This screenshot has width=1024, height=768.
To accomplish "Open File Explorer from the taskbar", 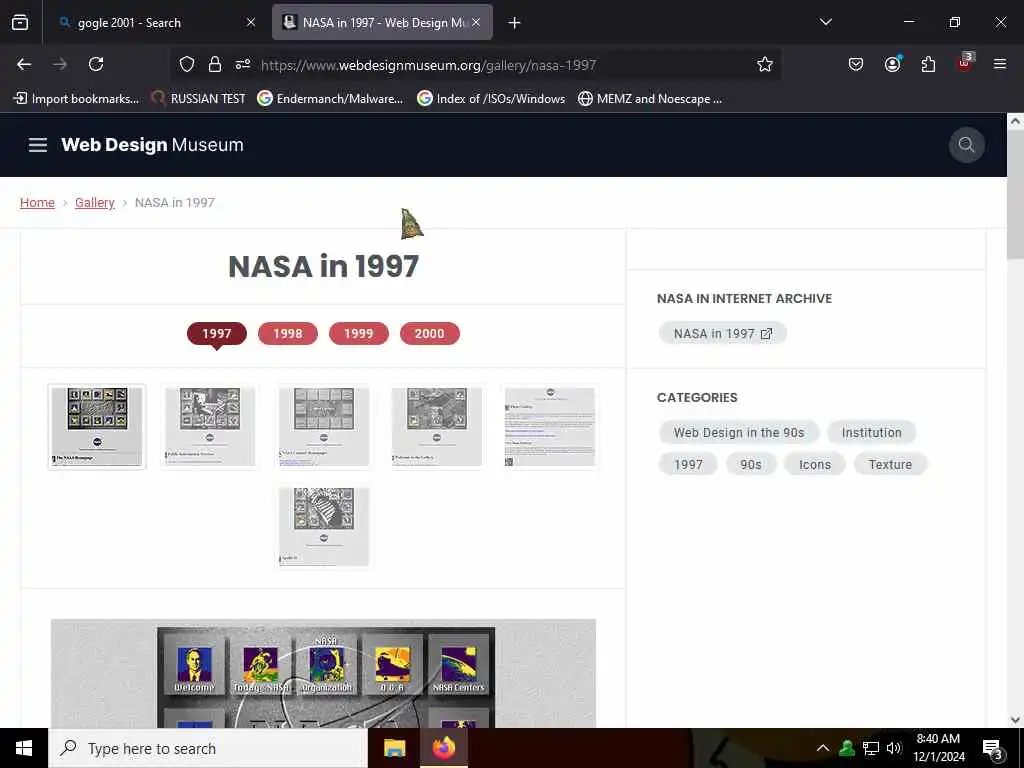I will 394,748.
